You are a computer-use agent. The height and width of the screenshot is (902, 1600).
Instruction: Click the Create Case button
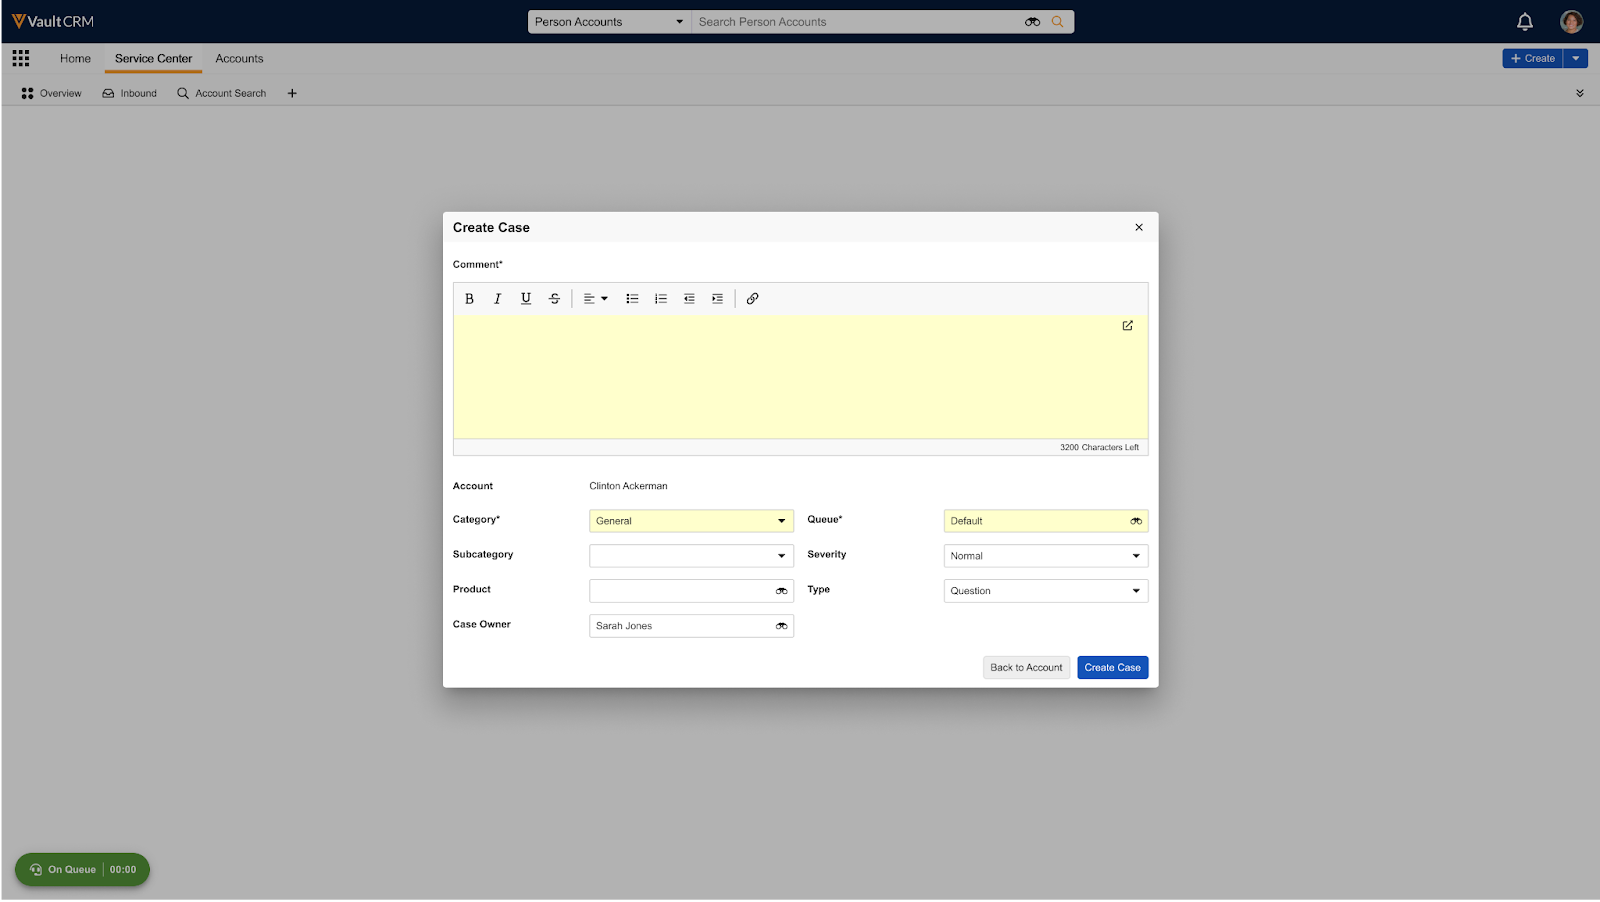coord(1112,668)
